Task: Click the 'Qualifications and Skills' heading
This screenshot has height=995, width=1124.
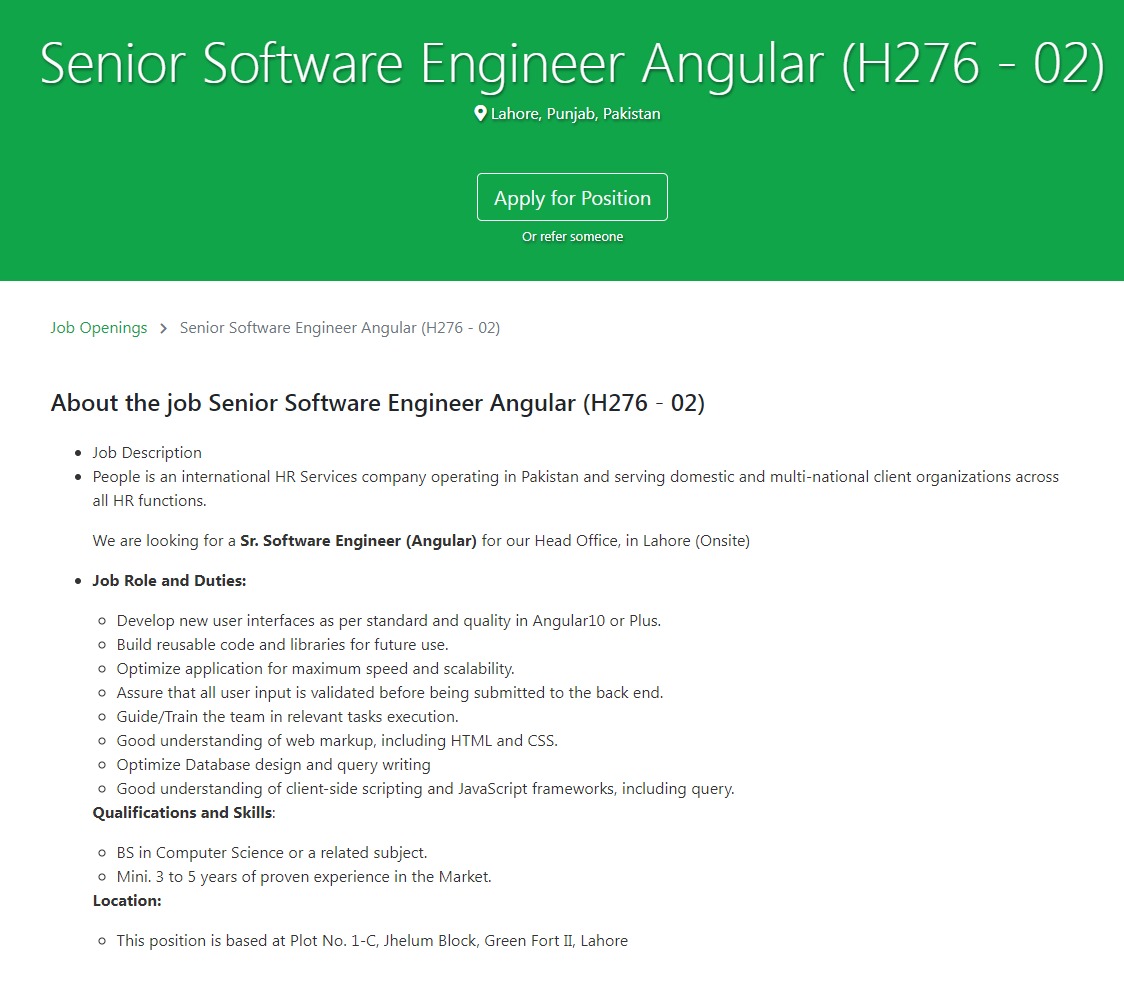Action: [182, 813]
